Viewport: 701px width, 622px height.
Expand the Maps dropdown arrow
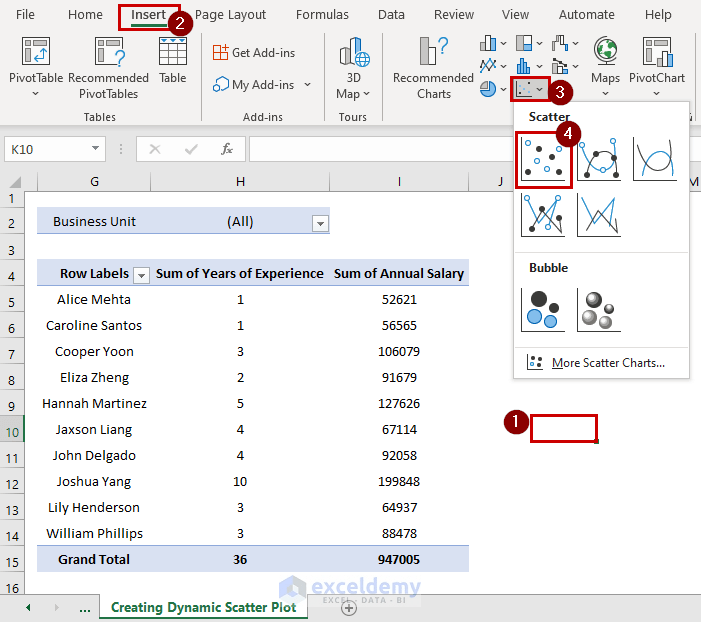coord(605,93)
